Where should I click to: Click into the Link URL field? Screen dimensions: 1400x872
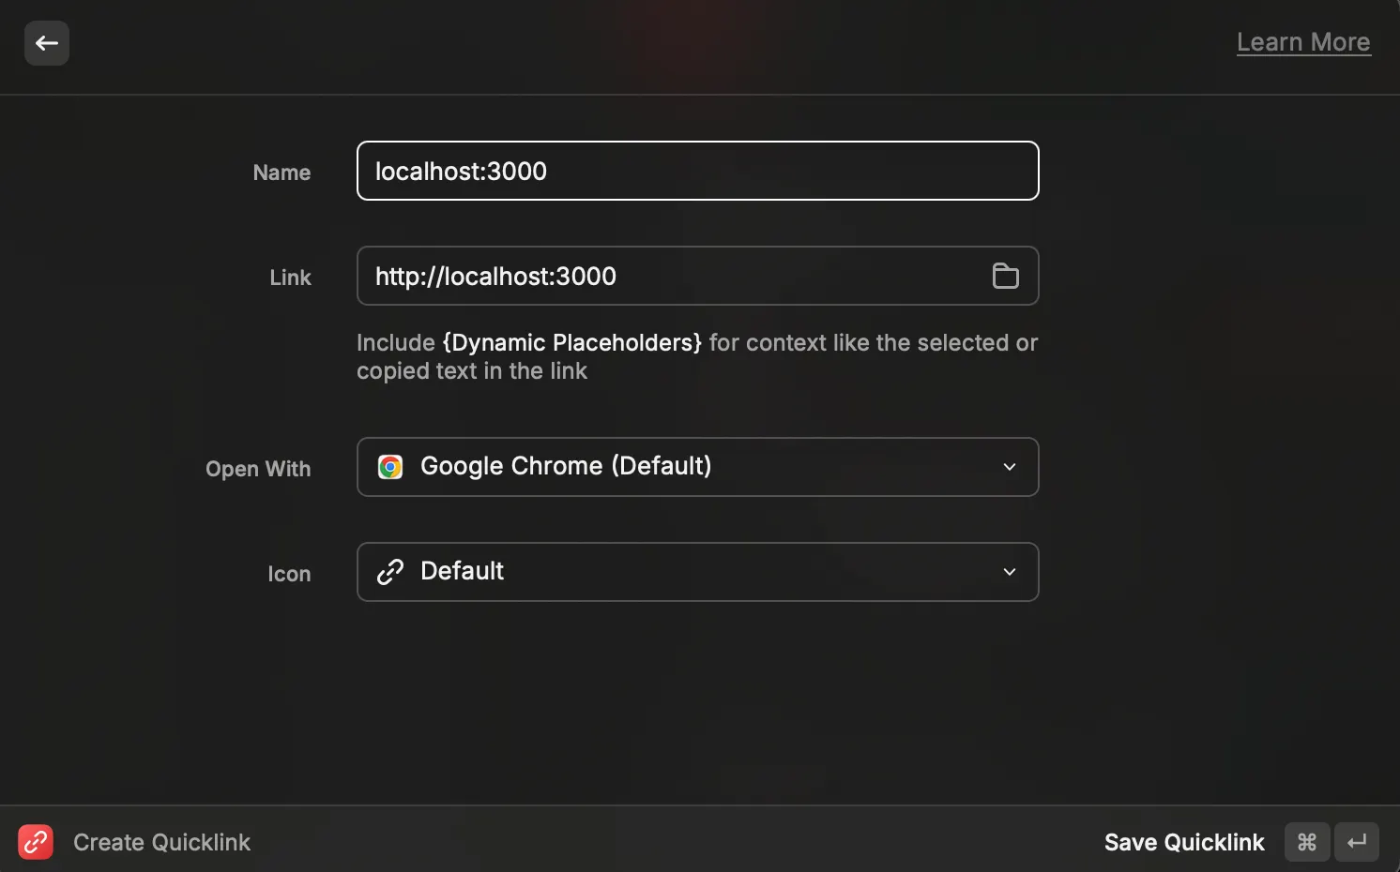coord(670,276)
